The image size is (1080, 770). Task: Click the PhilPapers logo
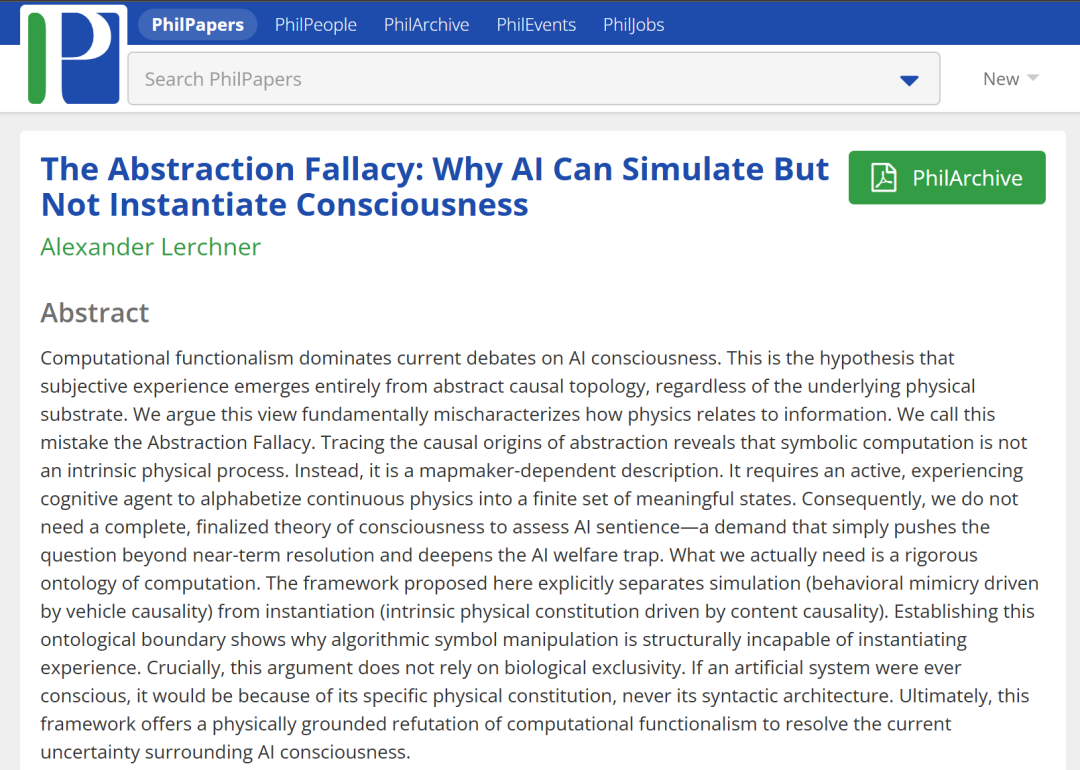tap(74, 58)
